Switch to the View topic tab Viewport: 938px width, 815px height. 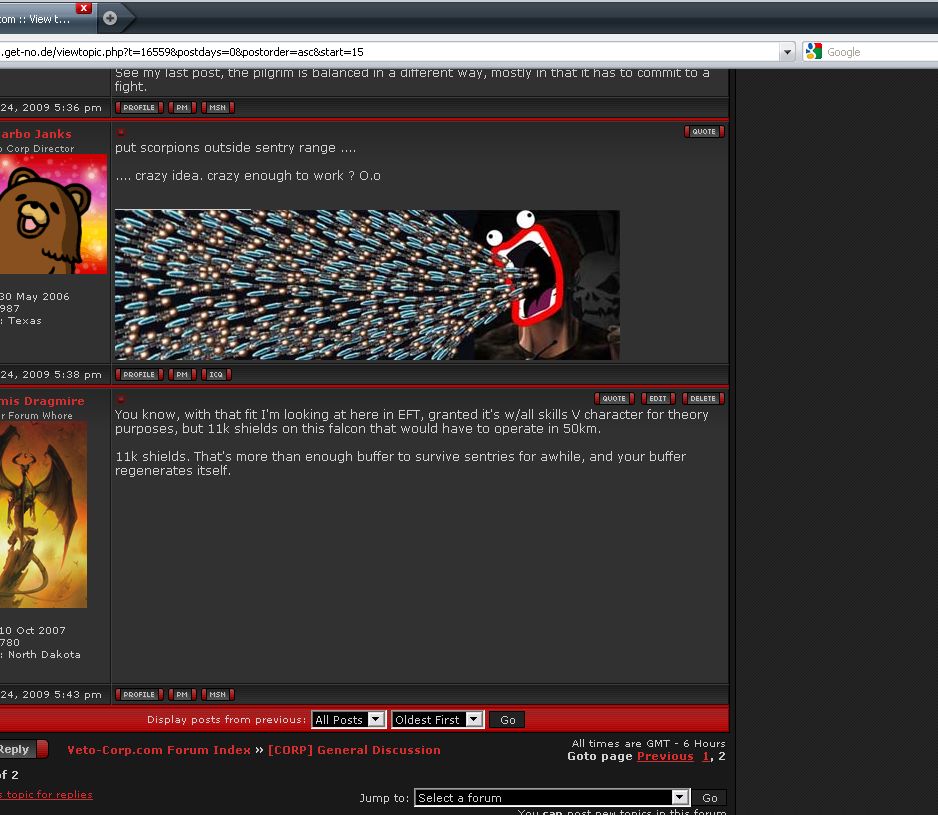coord(36,19)
